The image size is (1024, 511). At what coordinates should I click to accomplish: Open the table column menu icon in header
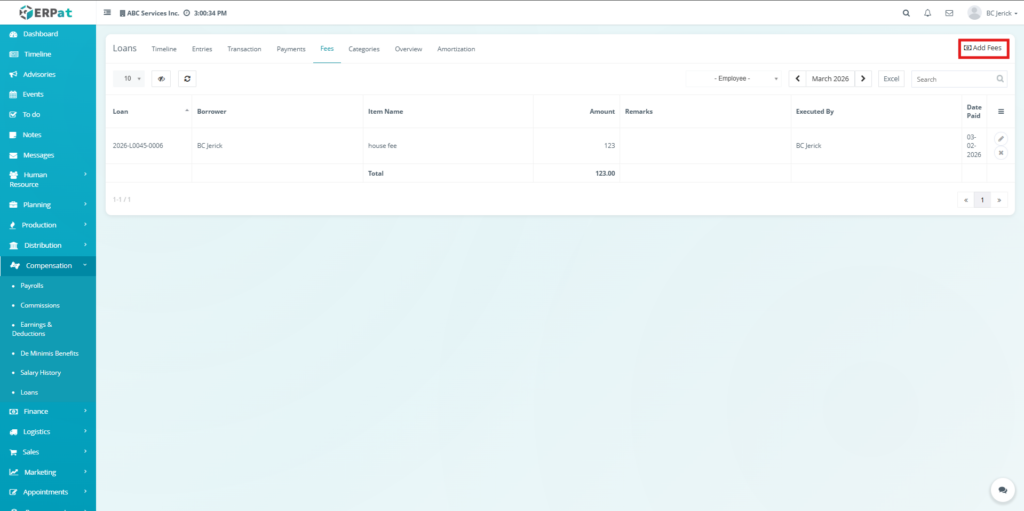[x=1001, y=111]
